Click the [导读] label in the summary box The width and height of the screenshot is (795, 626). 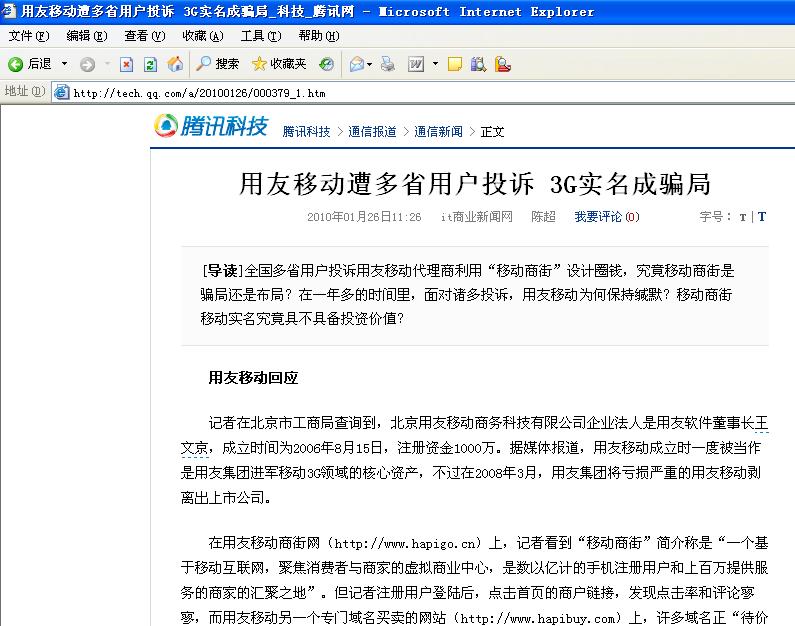coord(223,271)
